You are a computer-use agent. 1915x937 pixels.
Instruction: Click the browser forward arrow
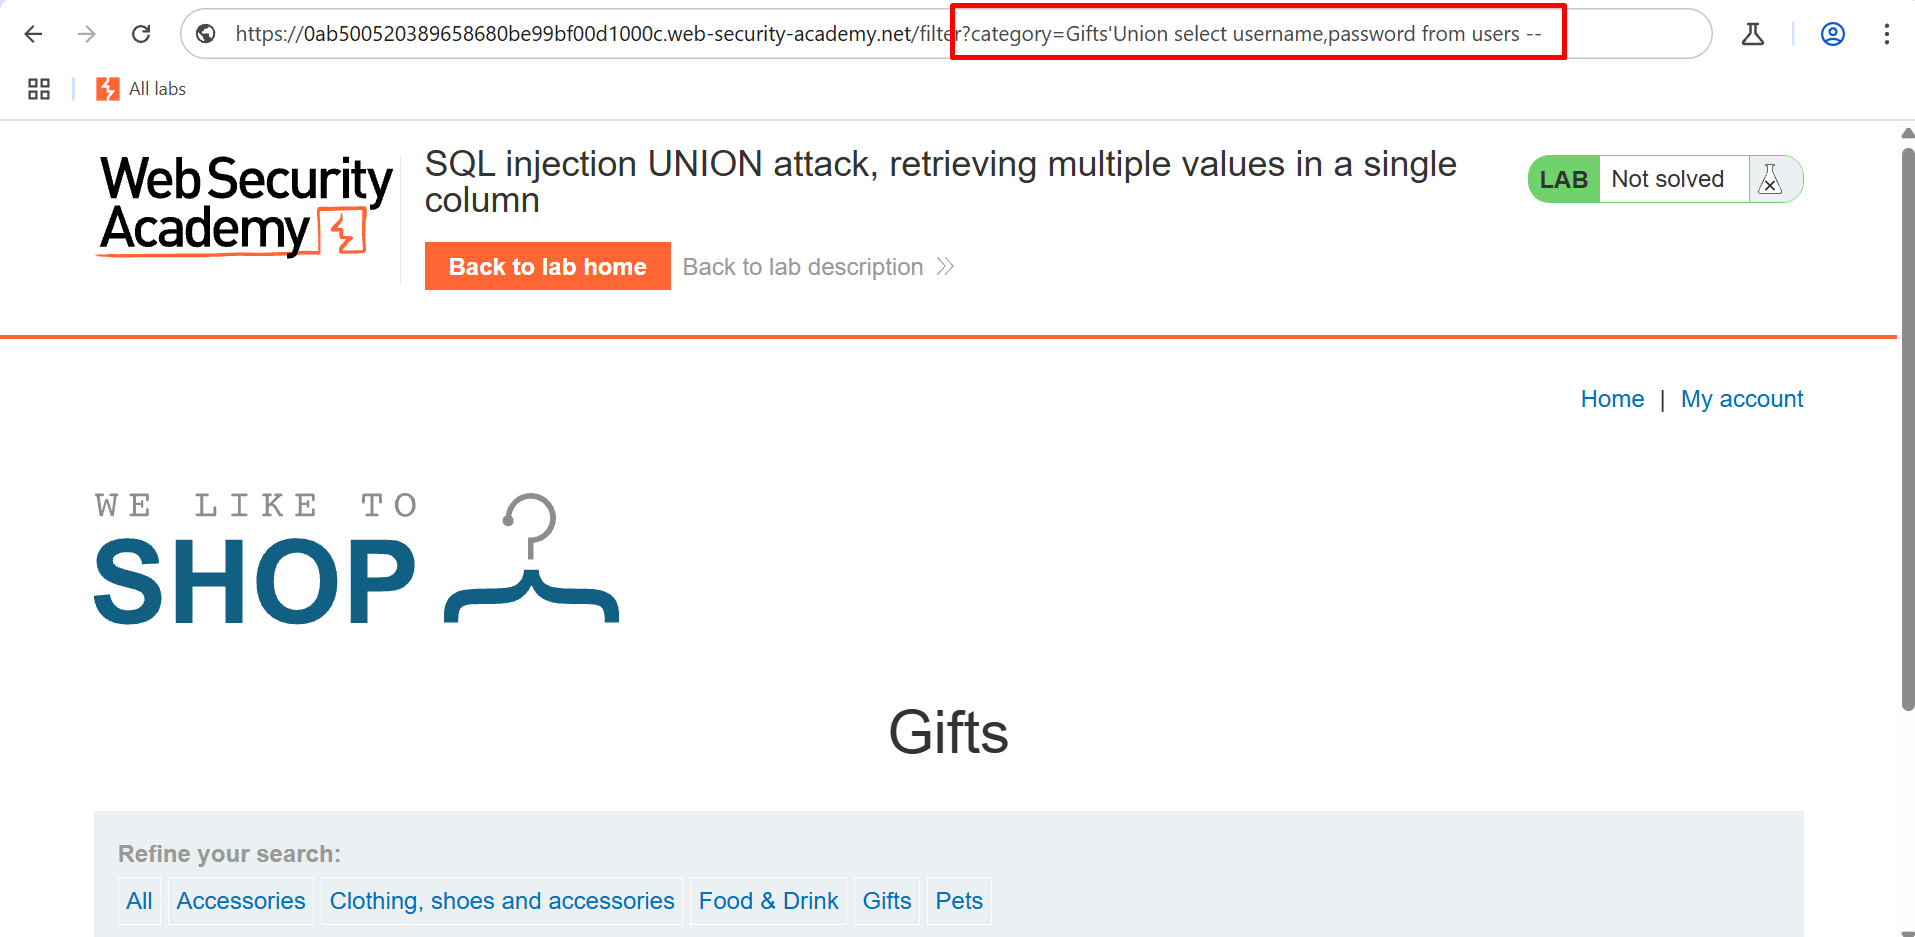pyautogui.click(x=87, y=34)
